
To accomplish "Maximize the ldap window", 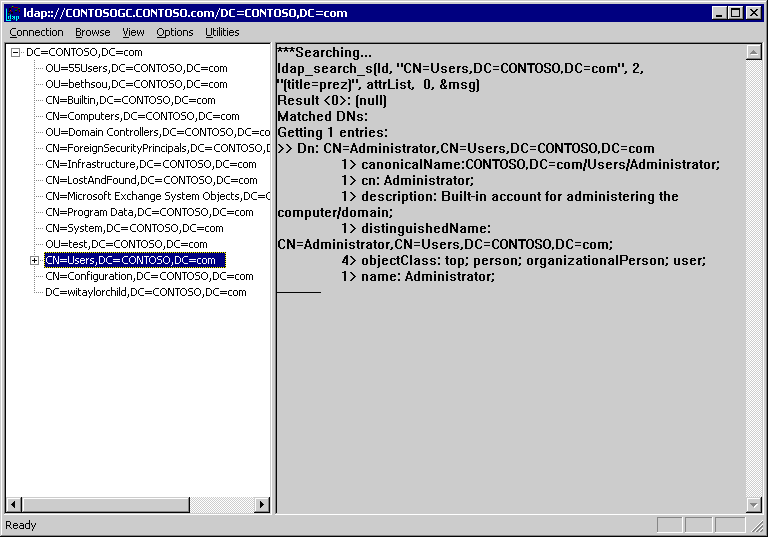I will tap(736, 13).
